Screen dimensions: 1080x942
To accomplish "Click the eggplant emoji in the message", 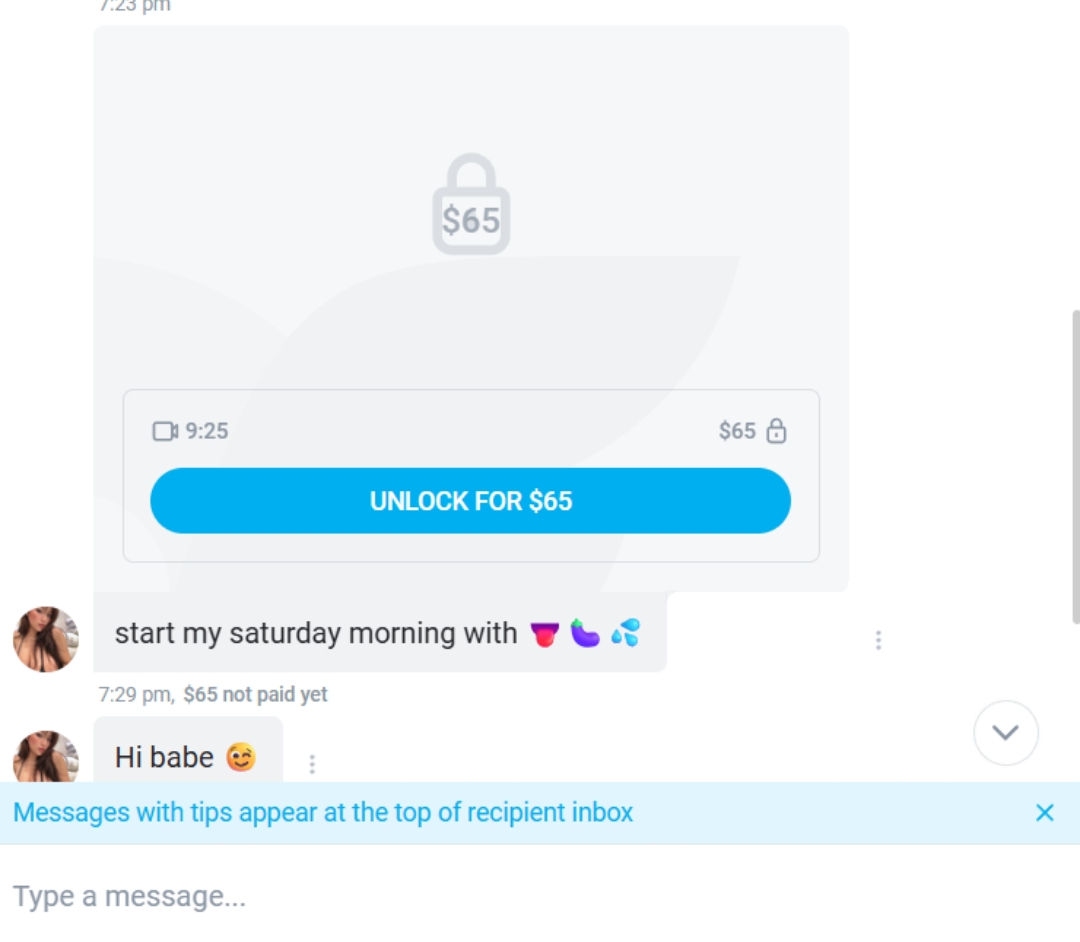I will click(585, 633).
